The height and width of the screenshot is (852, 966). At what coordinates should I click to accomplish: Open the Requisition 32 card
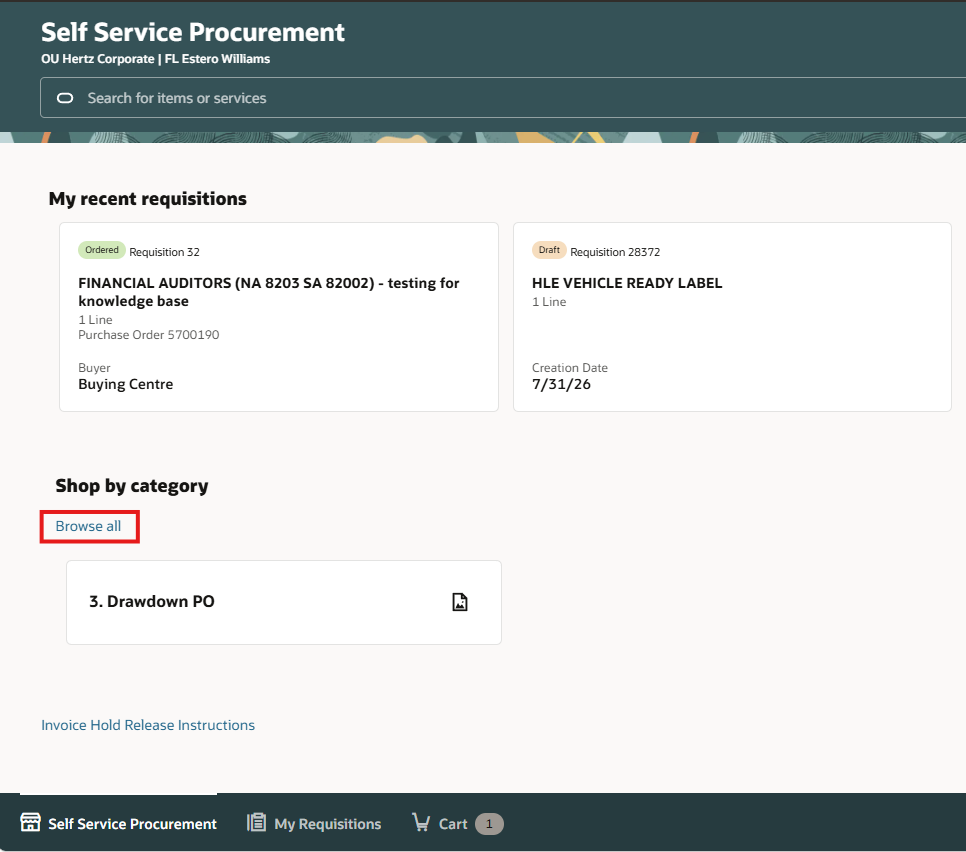[278, 317]
